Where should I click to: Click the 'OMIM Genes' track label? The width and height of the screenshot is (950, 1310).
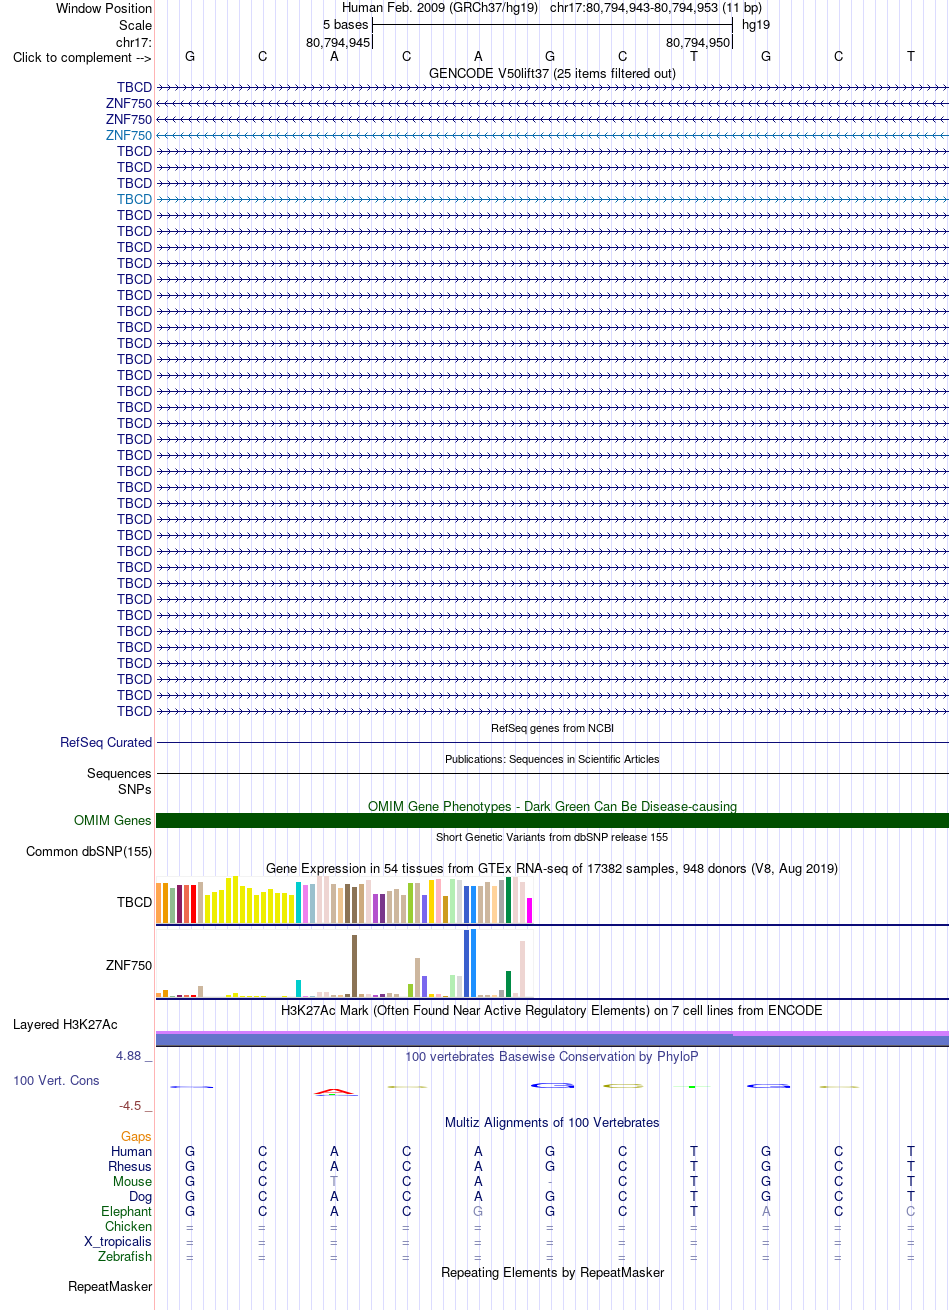113,821
